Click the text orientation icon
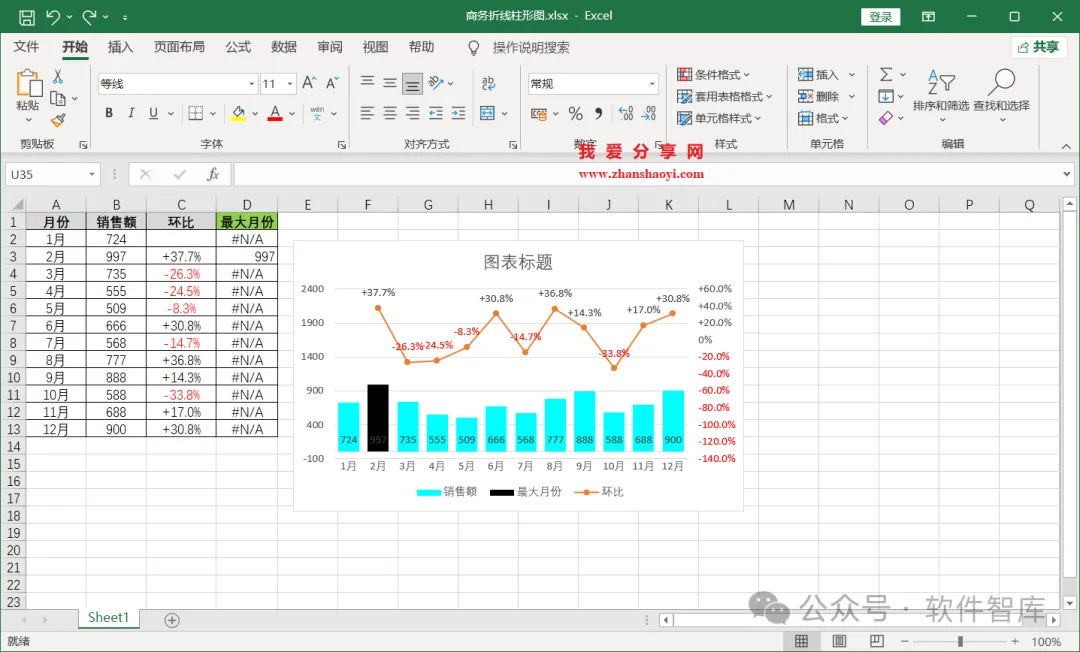The image size is (1080, 652). (436, 83)
